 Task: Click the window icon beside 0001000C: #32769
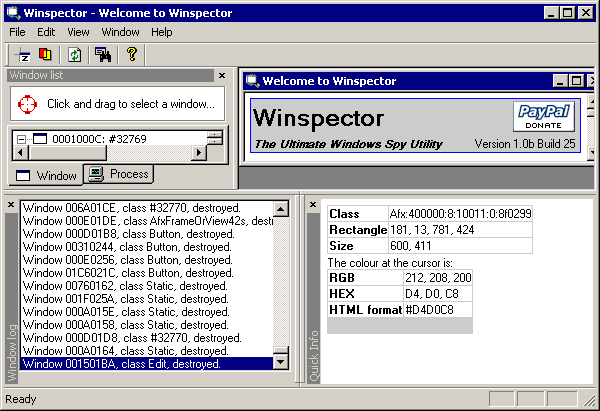coord(40,139)
